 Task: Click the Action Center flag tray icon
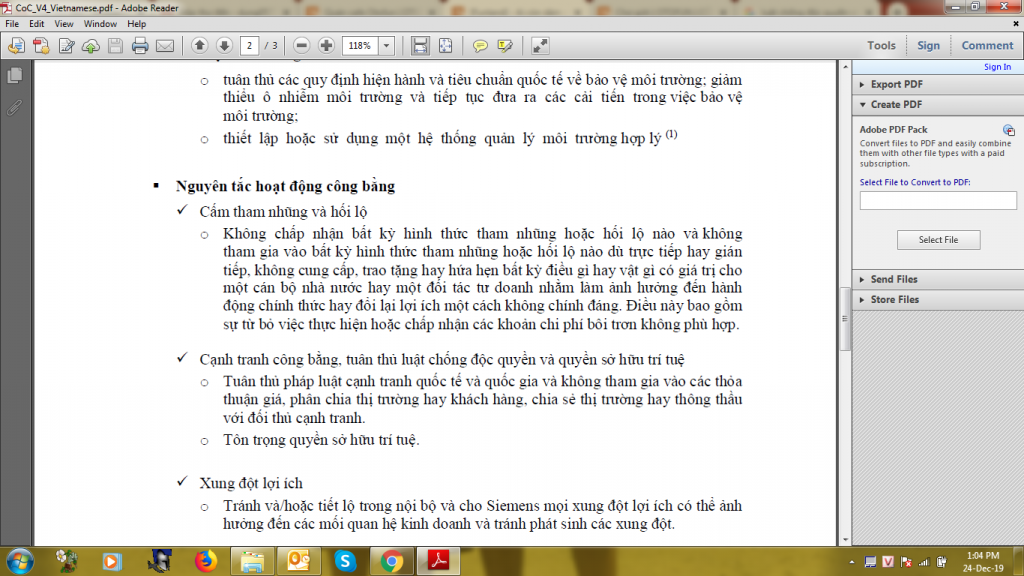click(x=906, y=562)
